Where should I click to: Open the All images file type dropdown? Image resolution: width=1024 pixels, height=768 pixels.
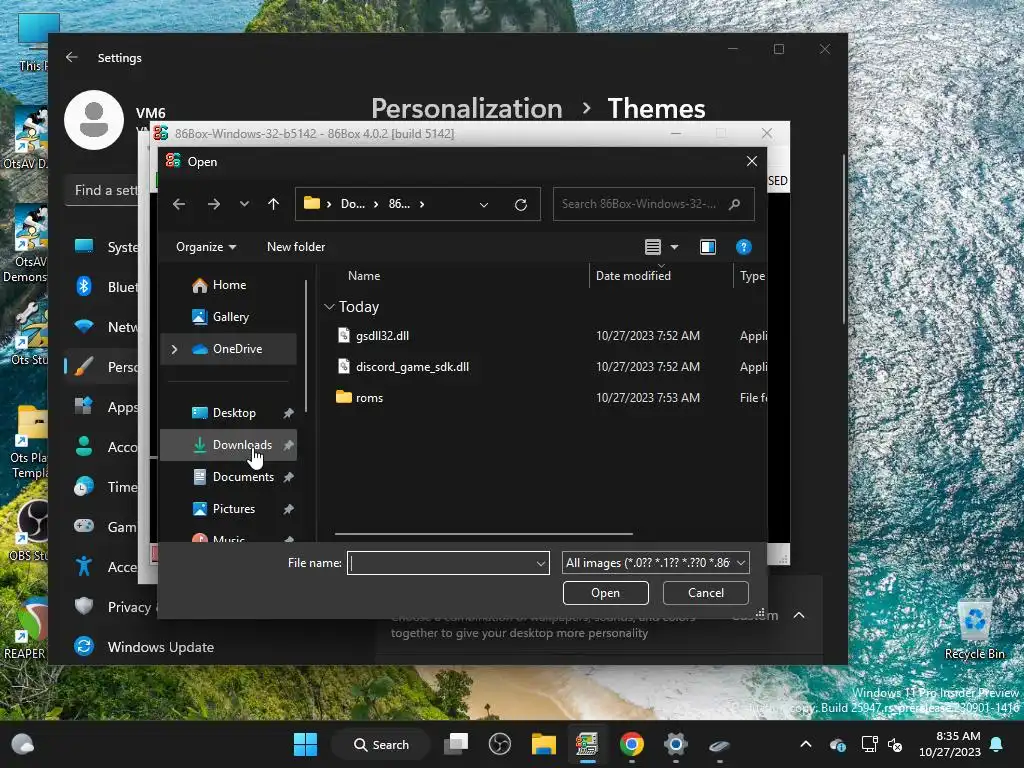[656, 563]
